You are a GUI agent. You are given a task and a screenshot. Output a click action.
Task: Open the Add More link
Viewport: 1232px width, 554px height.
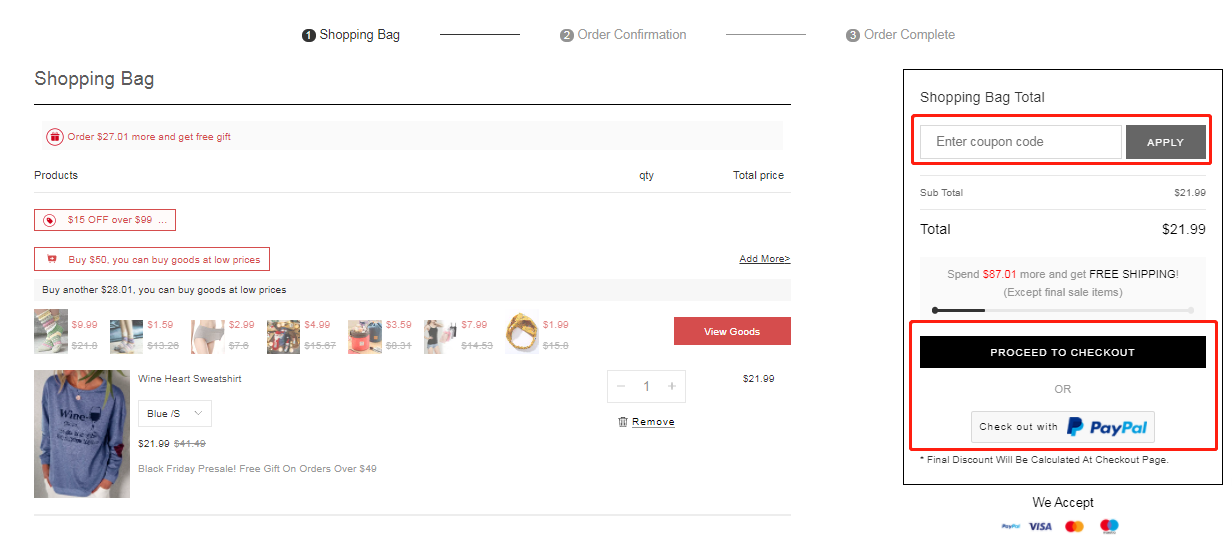point(764,259)
